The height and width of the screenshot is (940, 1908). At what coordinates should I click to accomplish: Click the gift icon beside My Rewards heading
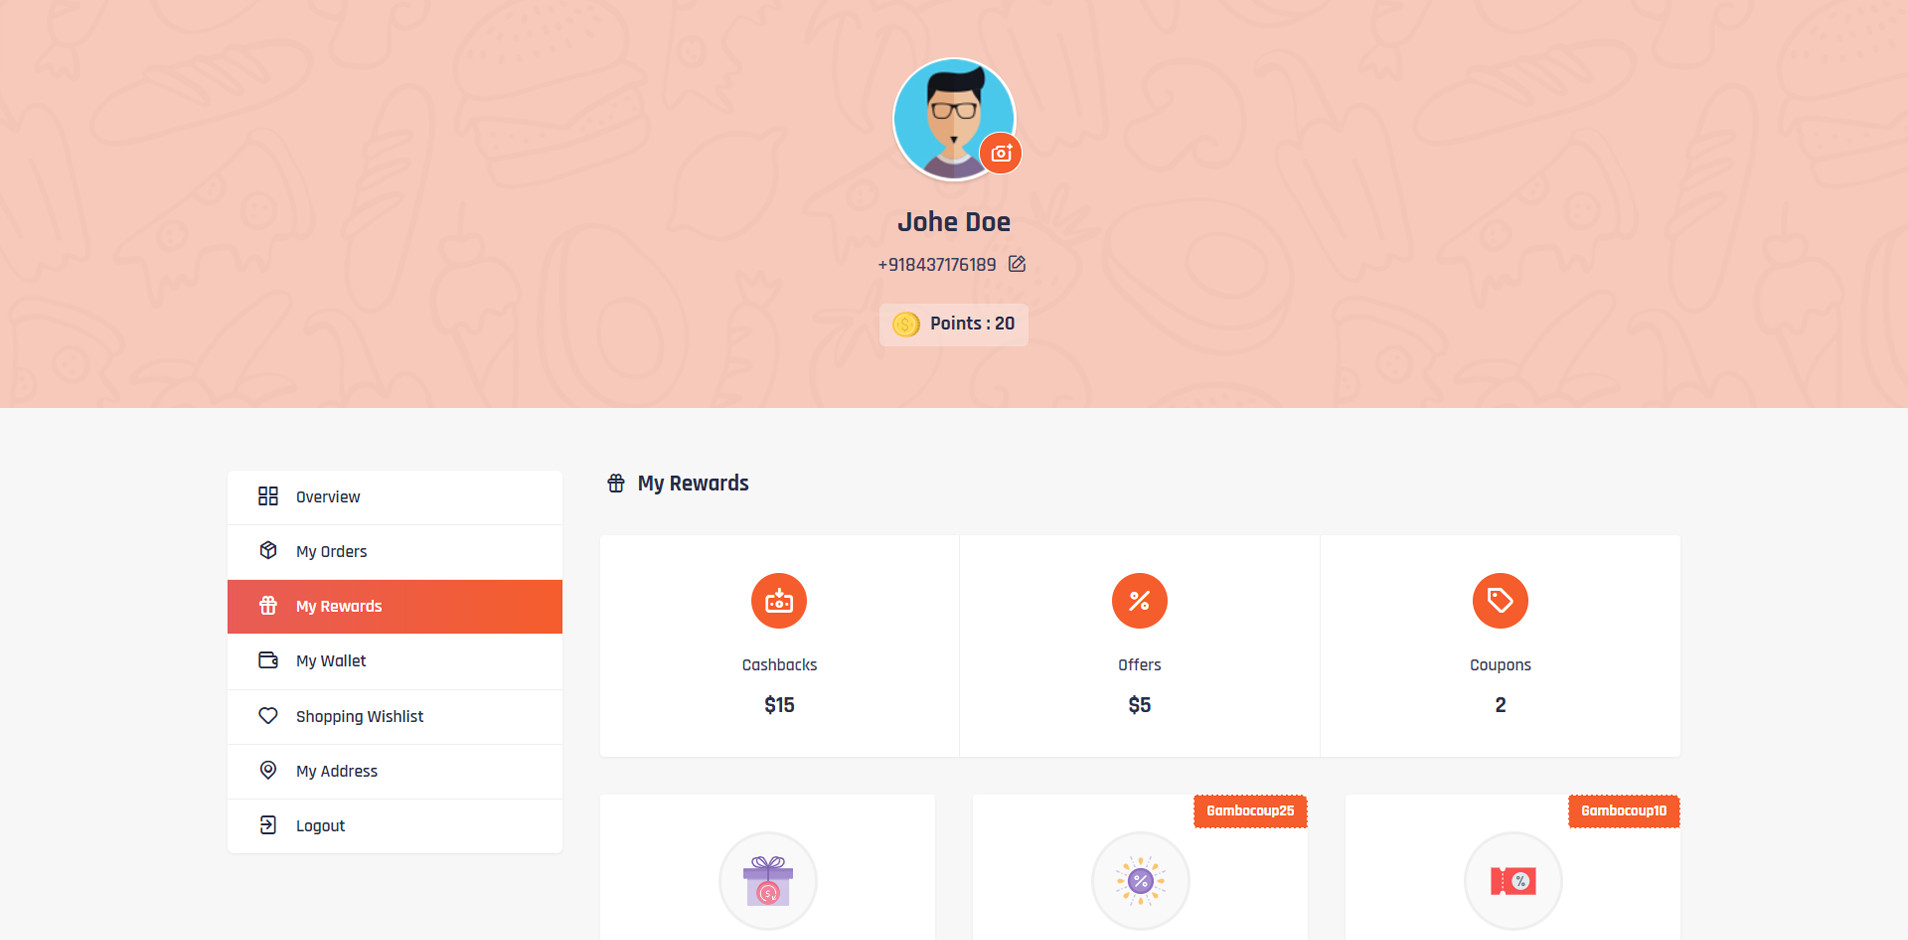point(616,484)
